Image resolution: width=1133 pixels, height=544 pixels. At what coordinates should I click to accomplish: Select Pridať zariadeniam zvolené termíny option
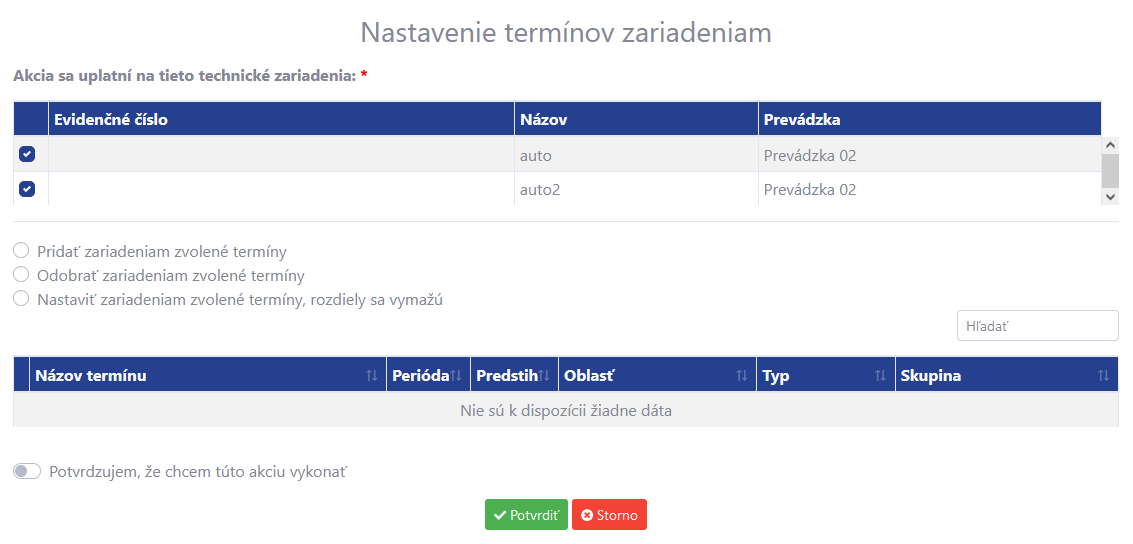pos(21,251)
